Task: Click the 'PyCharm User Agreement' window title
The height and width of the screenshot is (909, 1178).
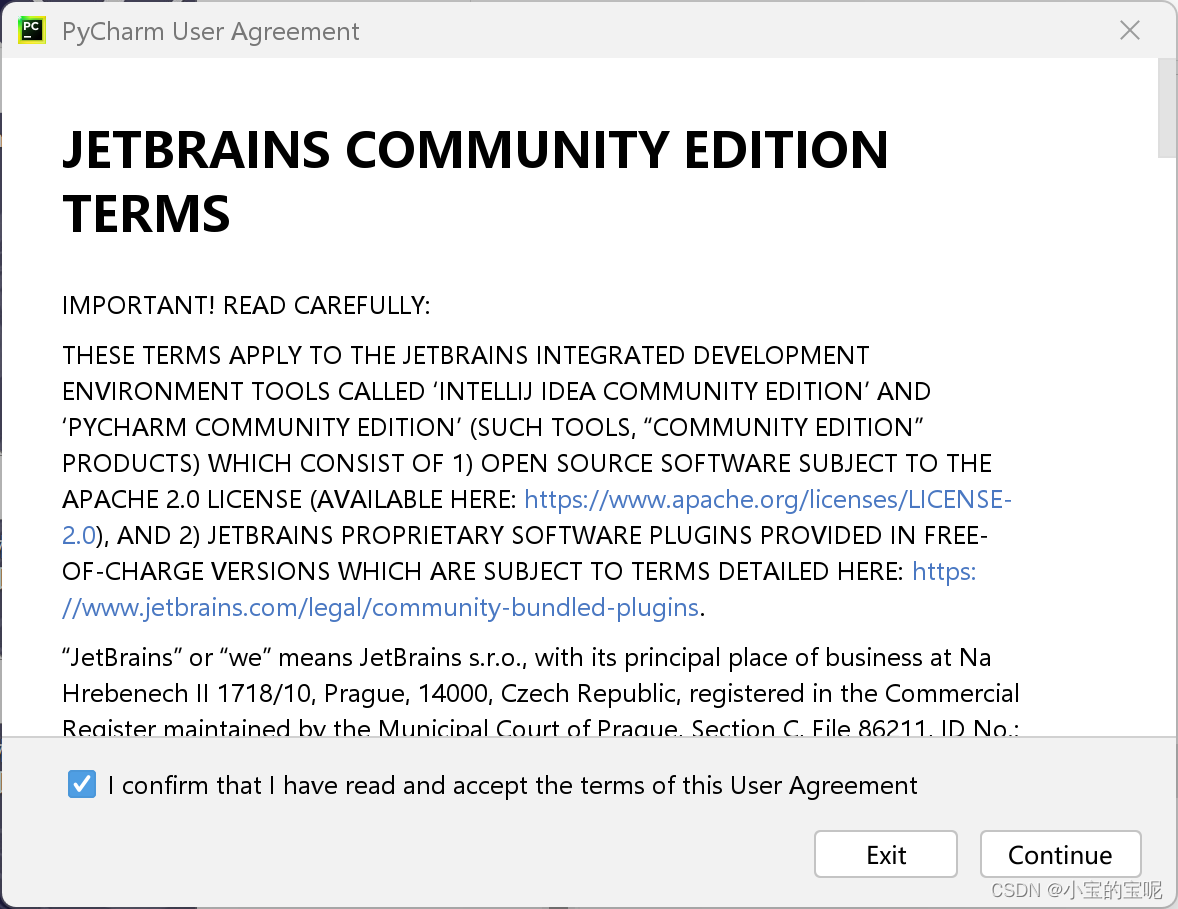Action: click(210, 32)
